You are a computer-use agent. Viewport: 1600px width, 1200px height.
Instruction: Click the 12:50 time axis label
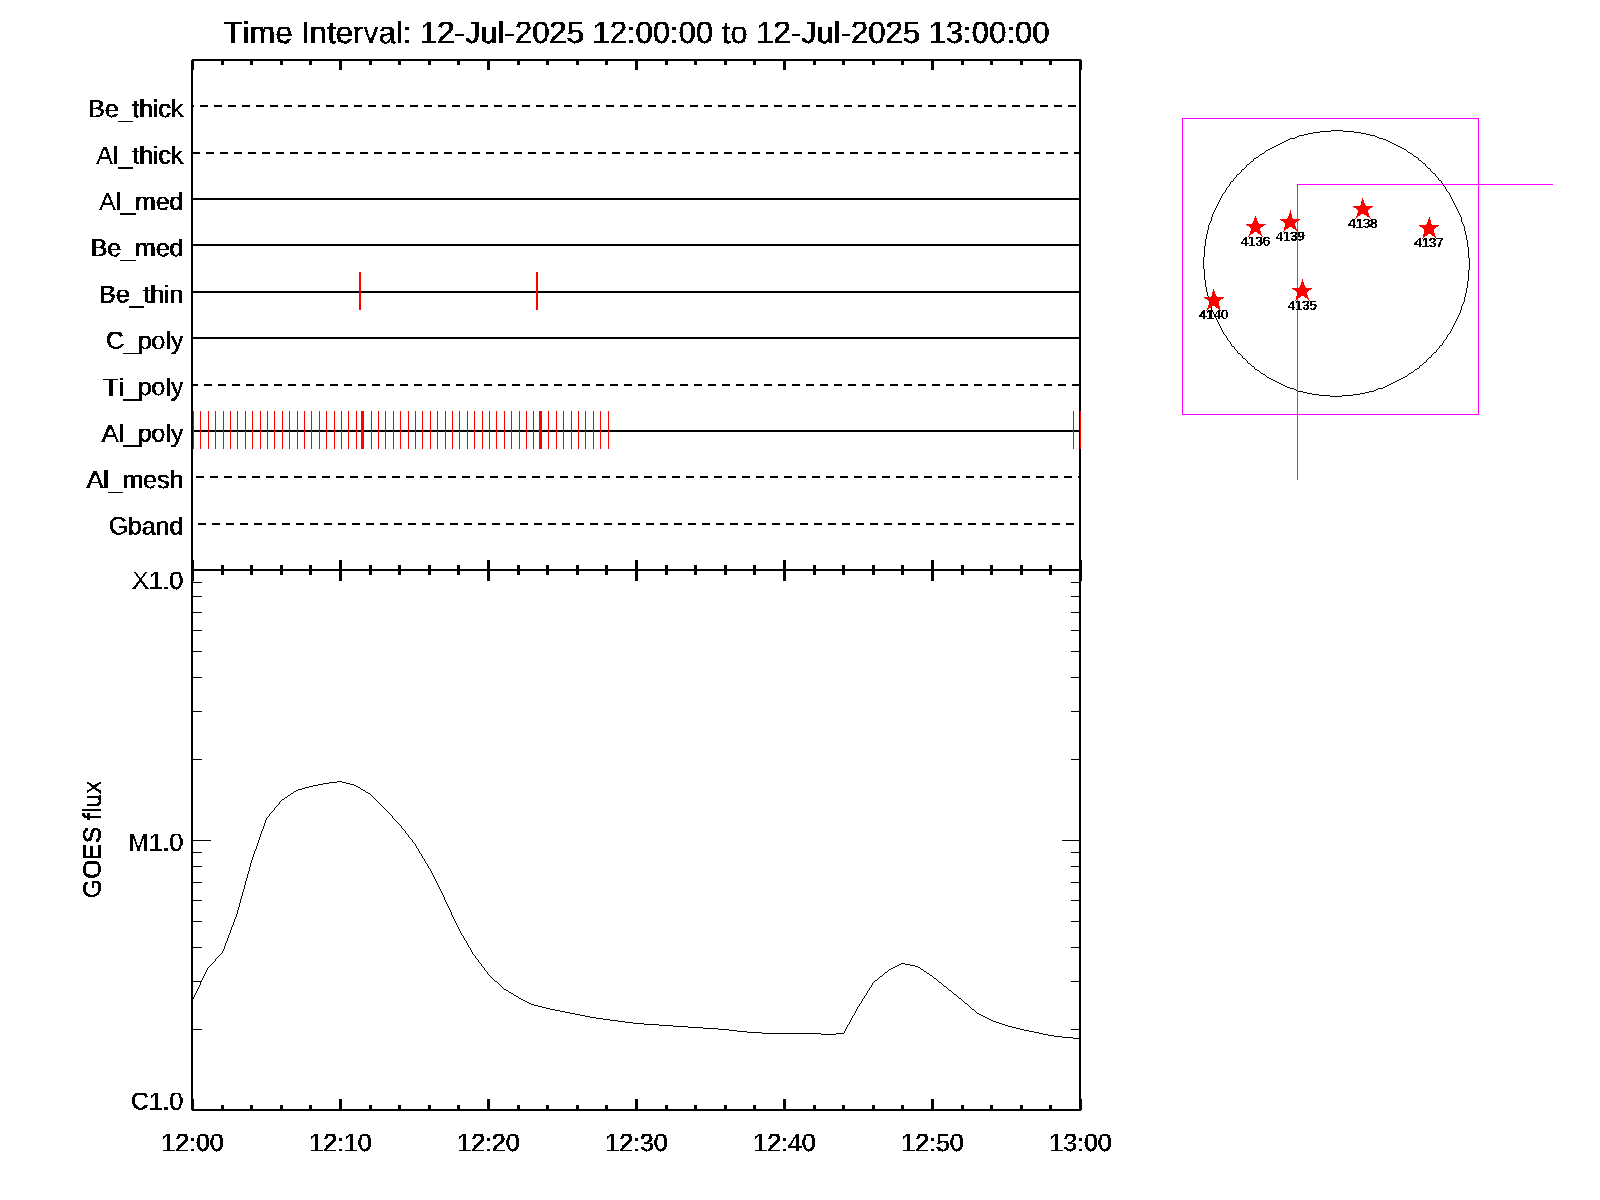tap(932, 1143)
